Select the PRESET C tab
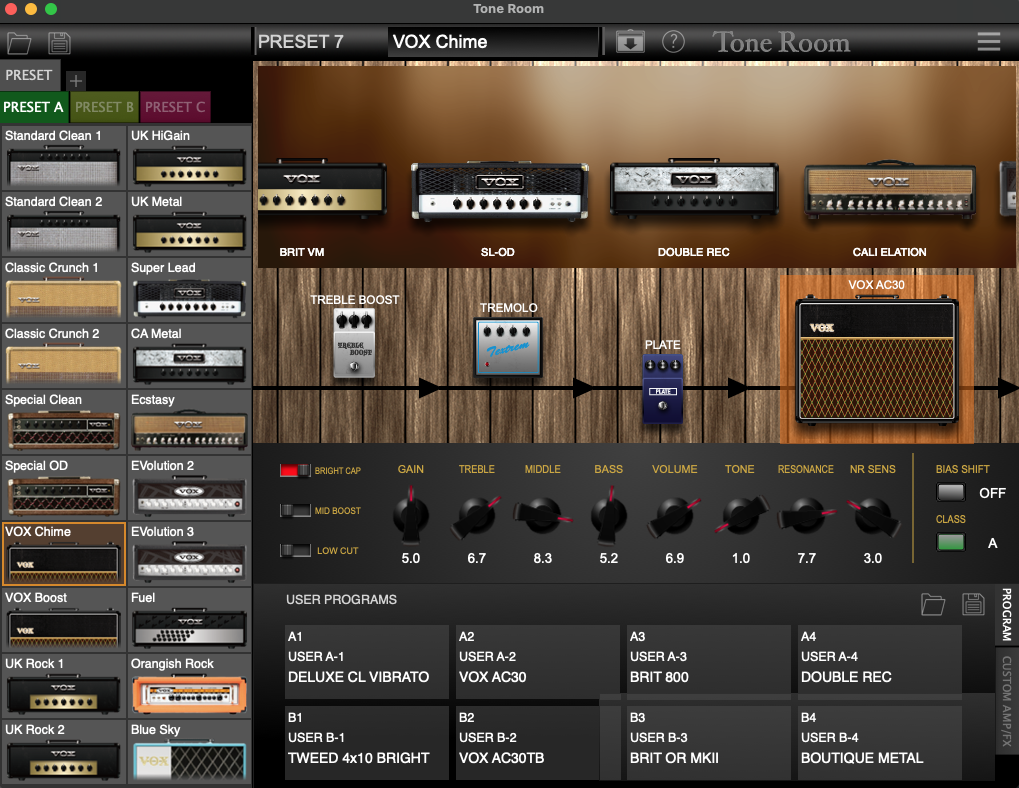This screenshot has height=788, width=1019. click(175, 107)
